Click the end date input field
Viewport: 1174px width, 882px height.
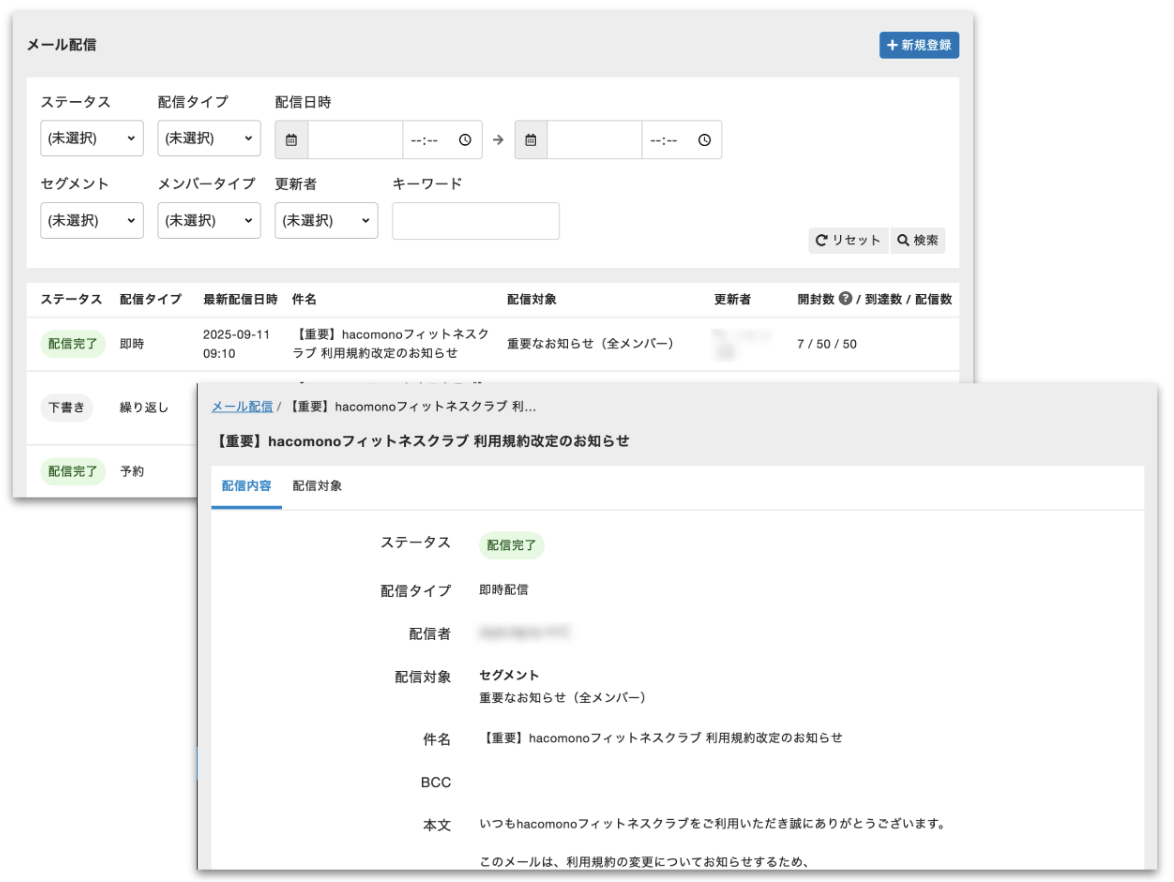tap(594, 140)
